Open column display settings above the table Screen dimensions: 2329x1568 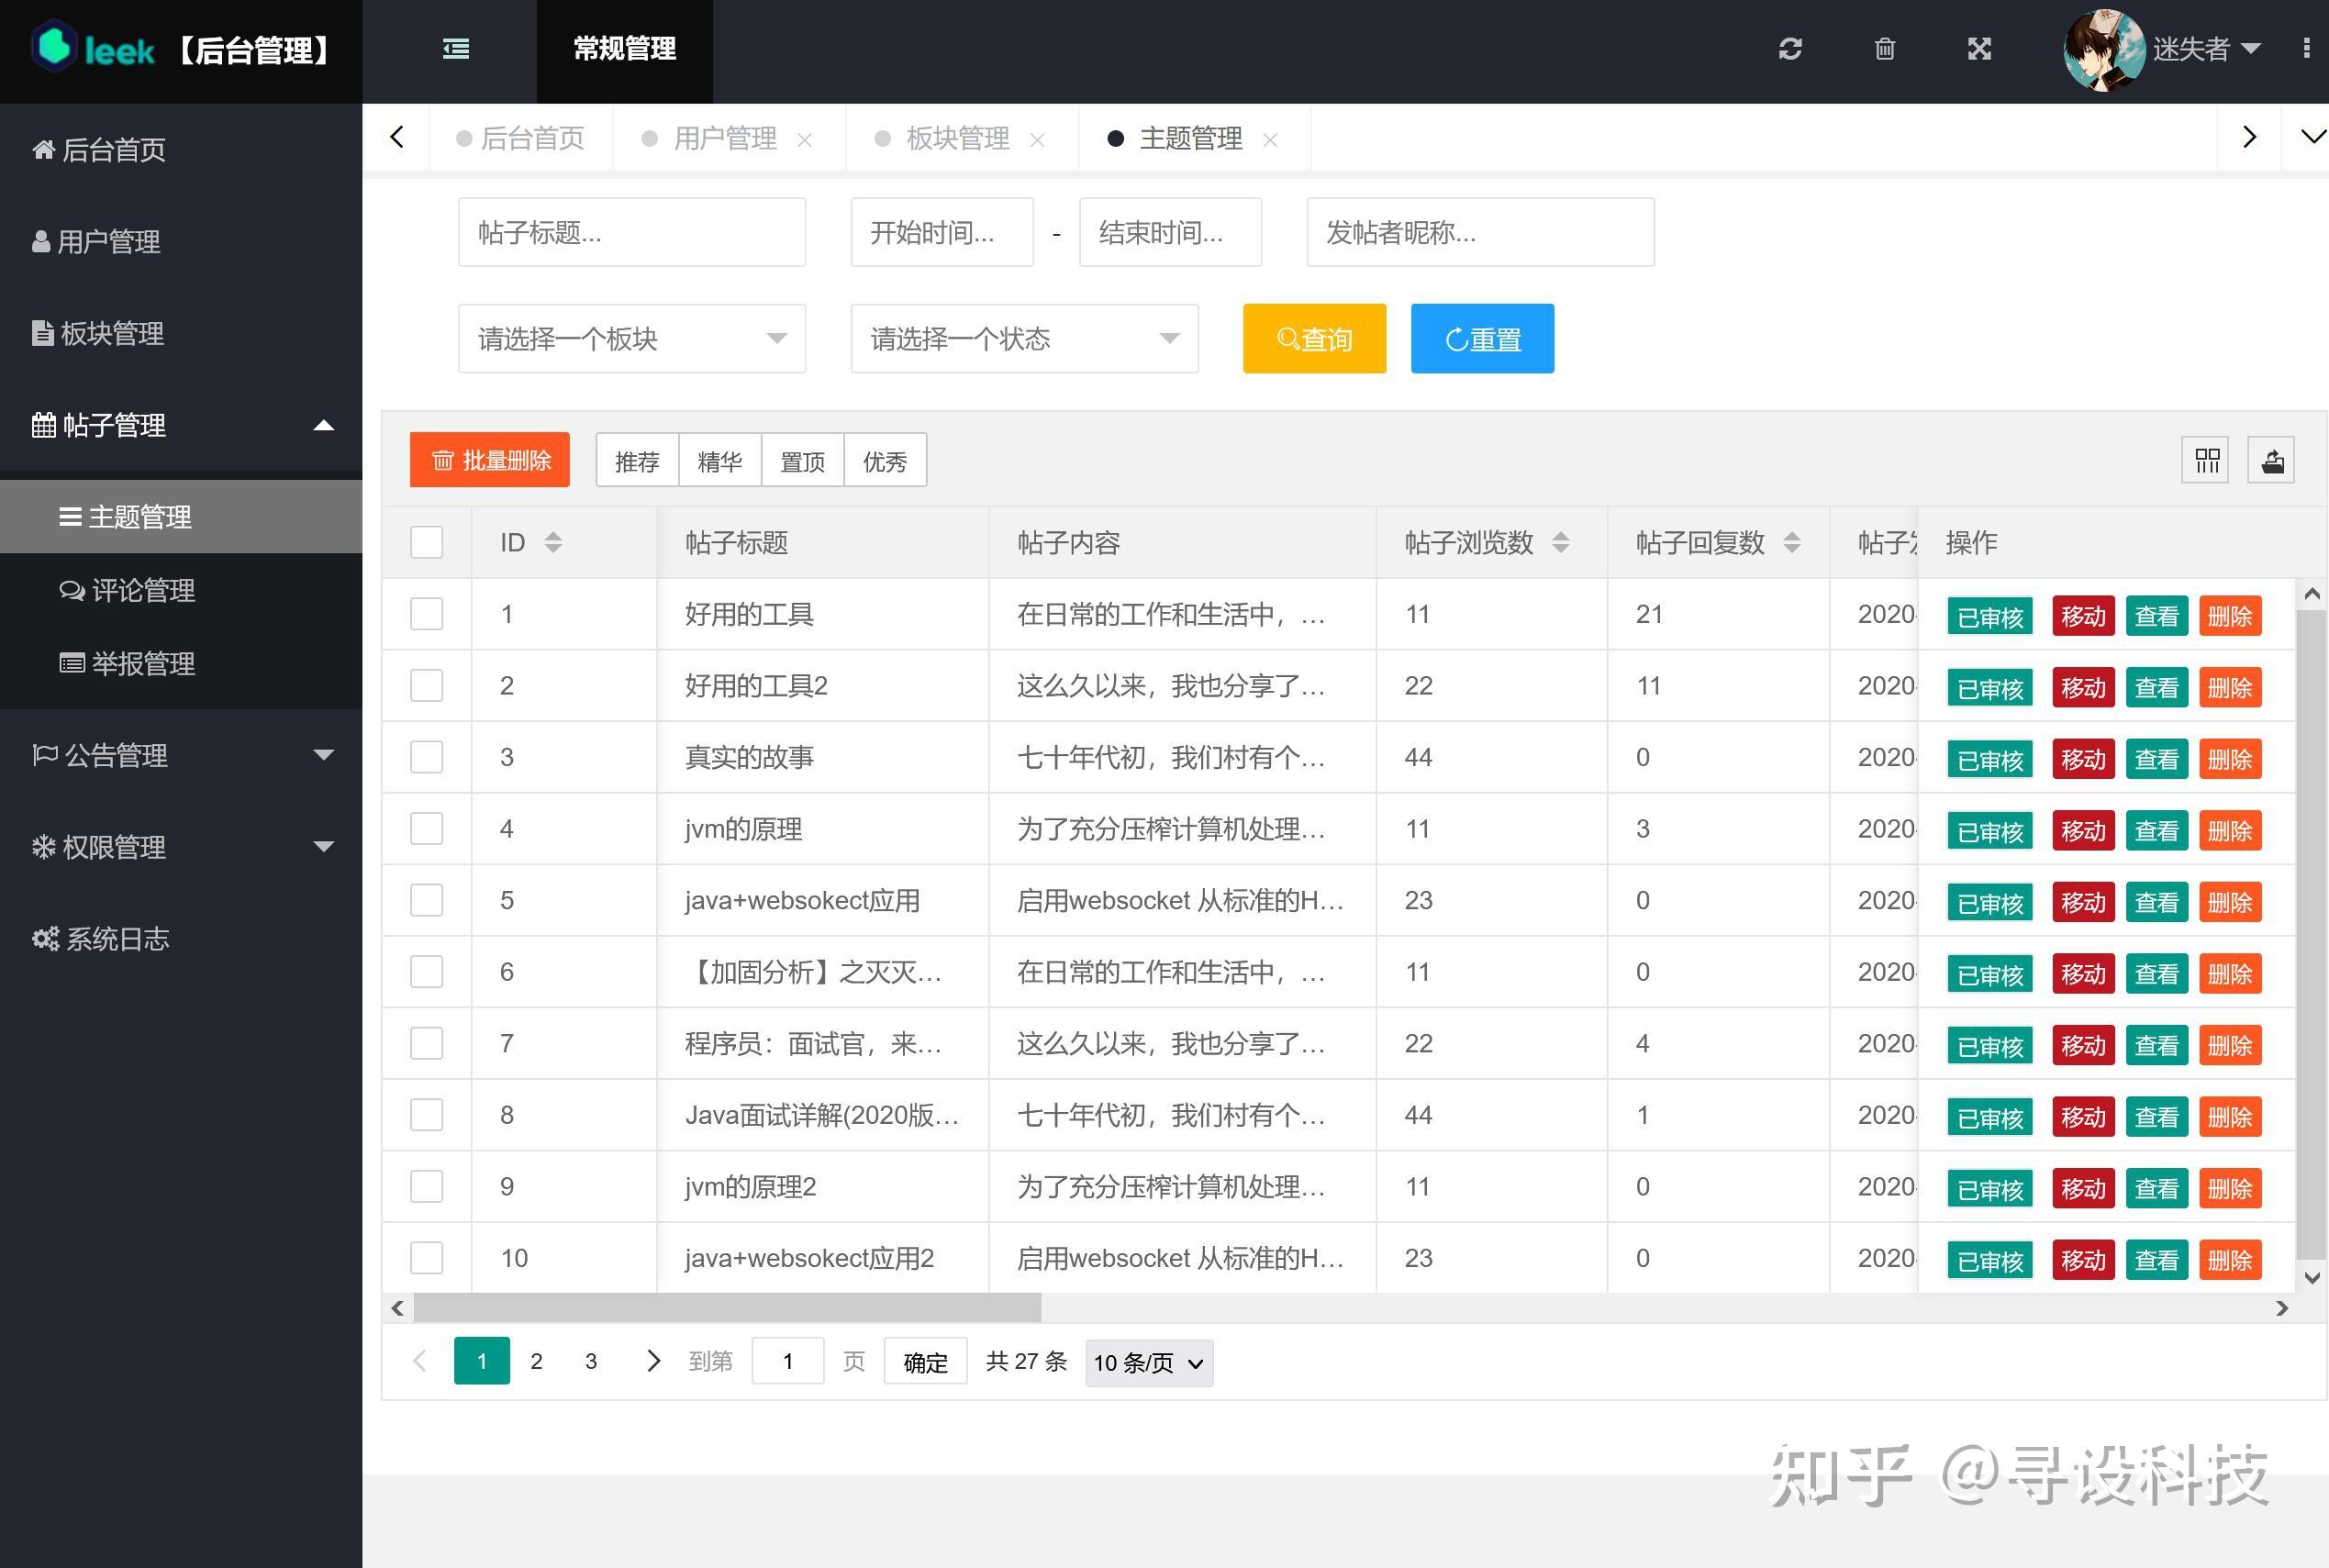(x=2206, y=460)
